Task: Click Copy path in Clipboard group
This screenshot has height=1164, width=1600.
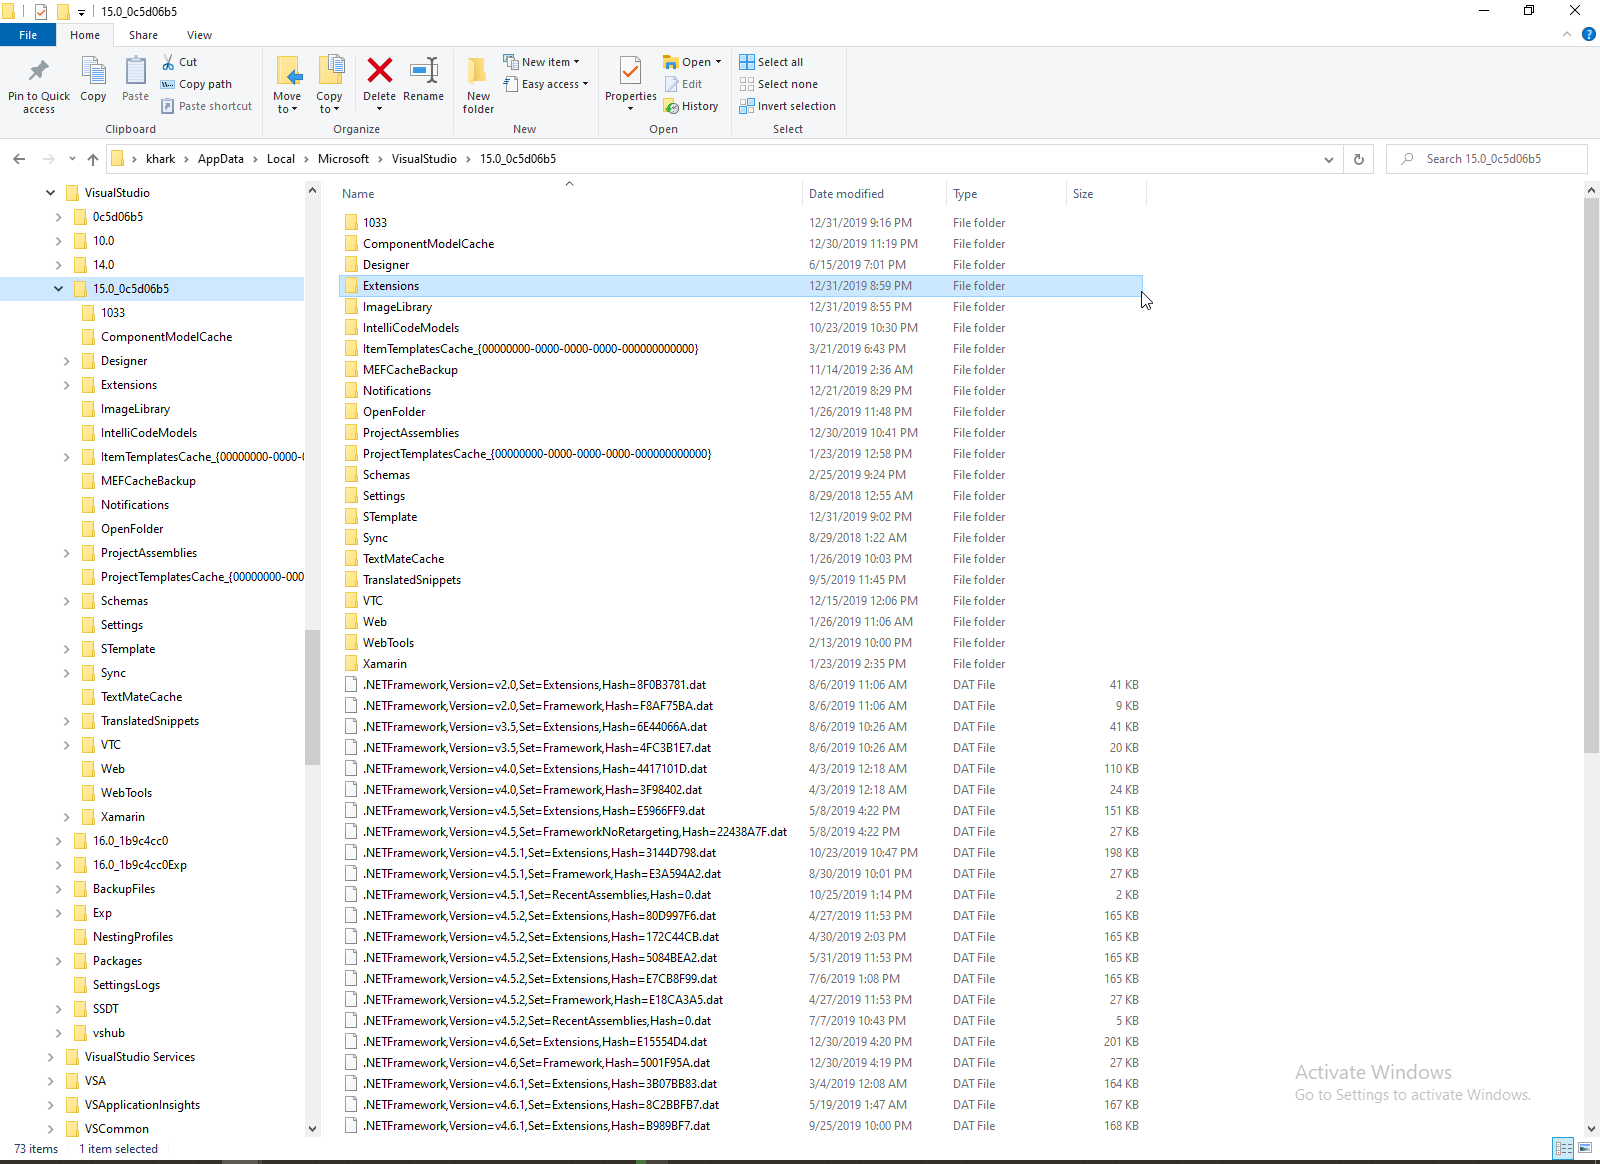Action: click(x=196, y=84)
